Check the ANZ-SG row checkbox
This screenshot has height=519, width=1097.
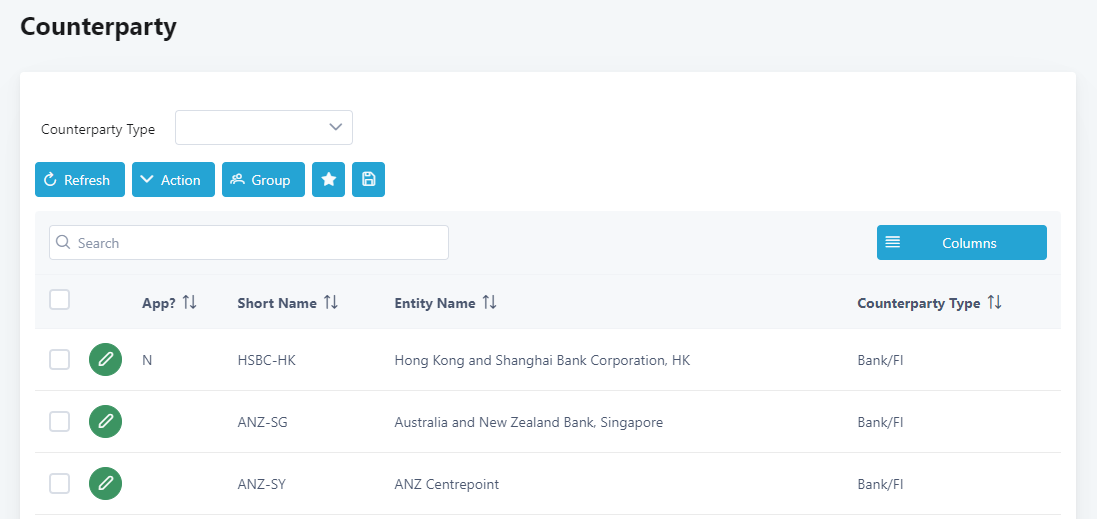tap(60, 422)
